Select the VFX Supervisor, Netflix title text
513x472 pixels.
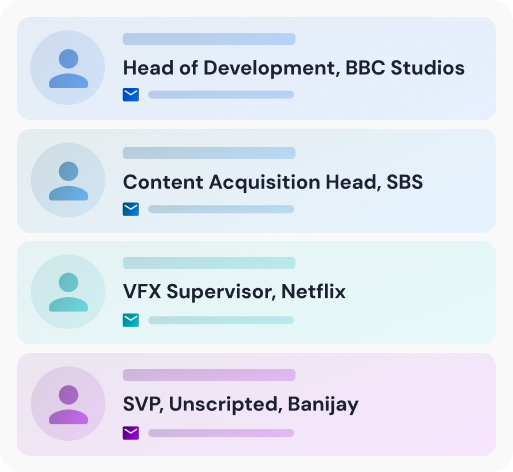234,292
